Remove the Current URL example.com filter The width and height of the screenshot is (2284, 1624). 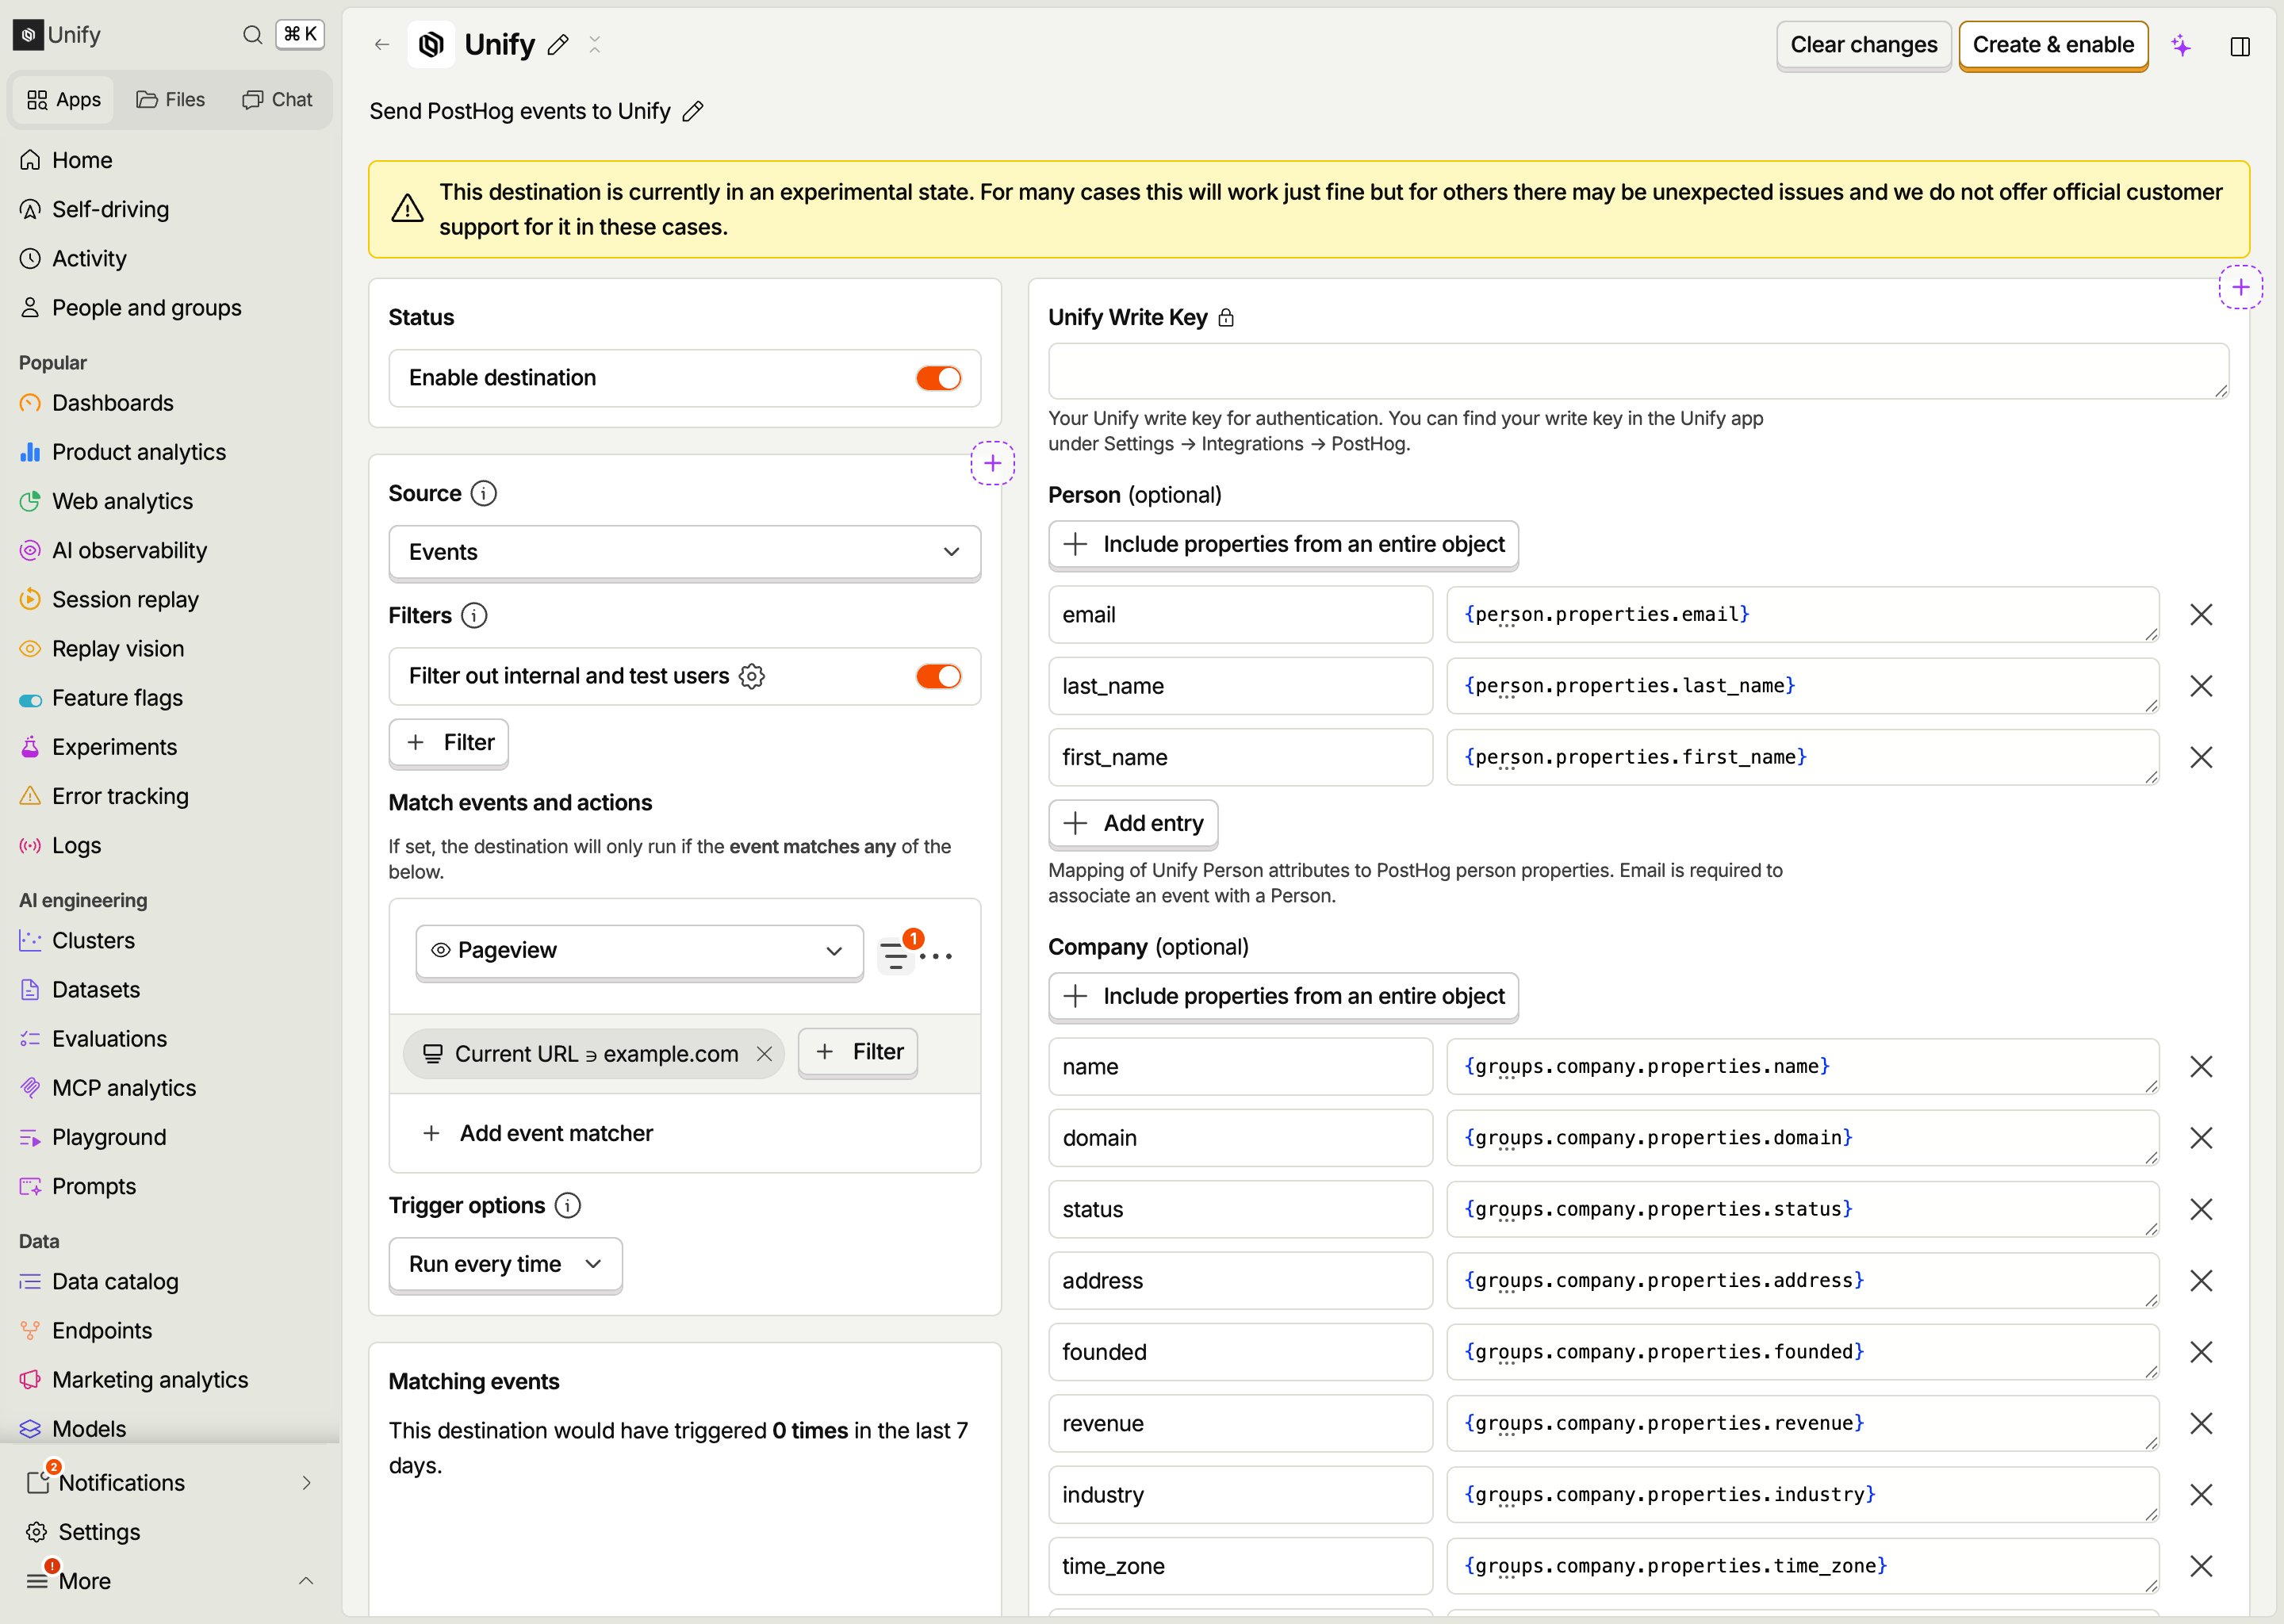(x=764, y=1054)
